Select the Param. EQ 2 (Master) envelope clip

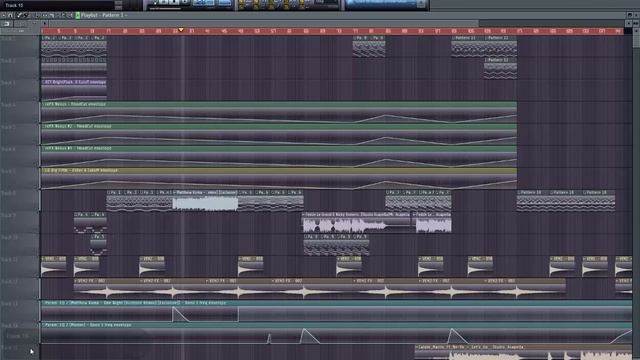click(336, 333)
